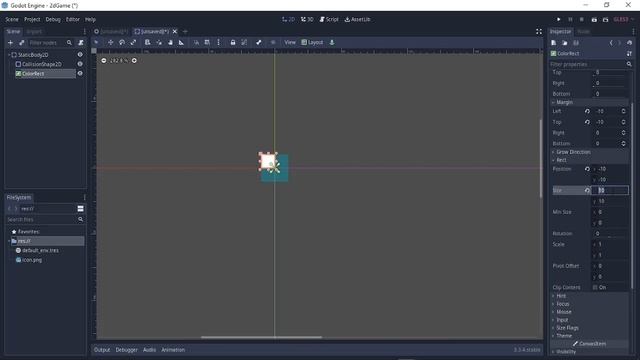640x360 pixels.
Task: Switch to the Import tab
Action: (34, 31)
